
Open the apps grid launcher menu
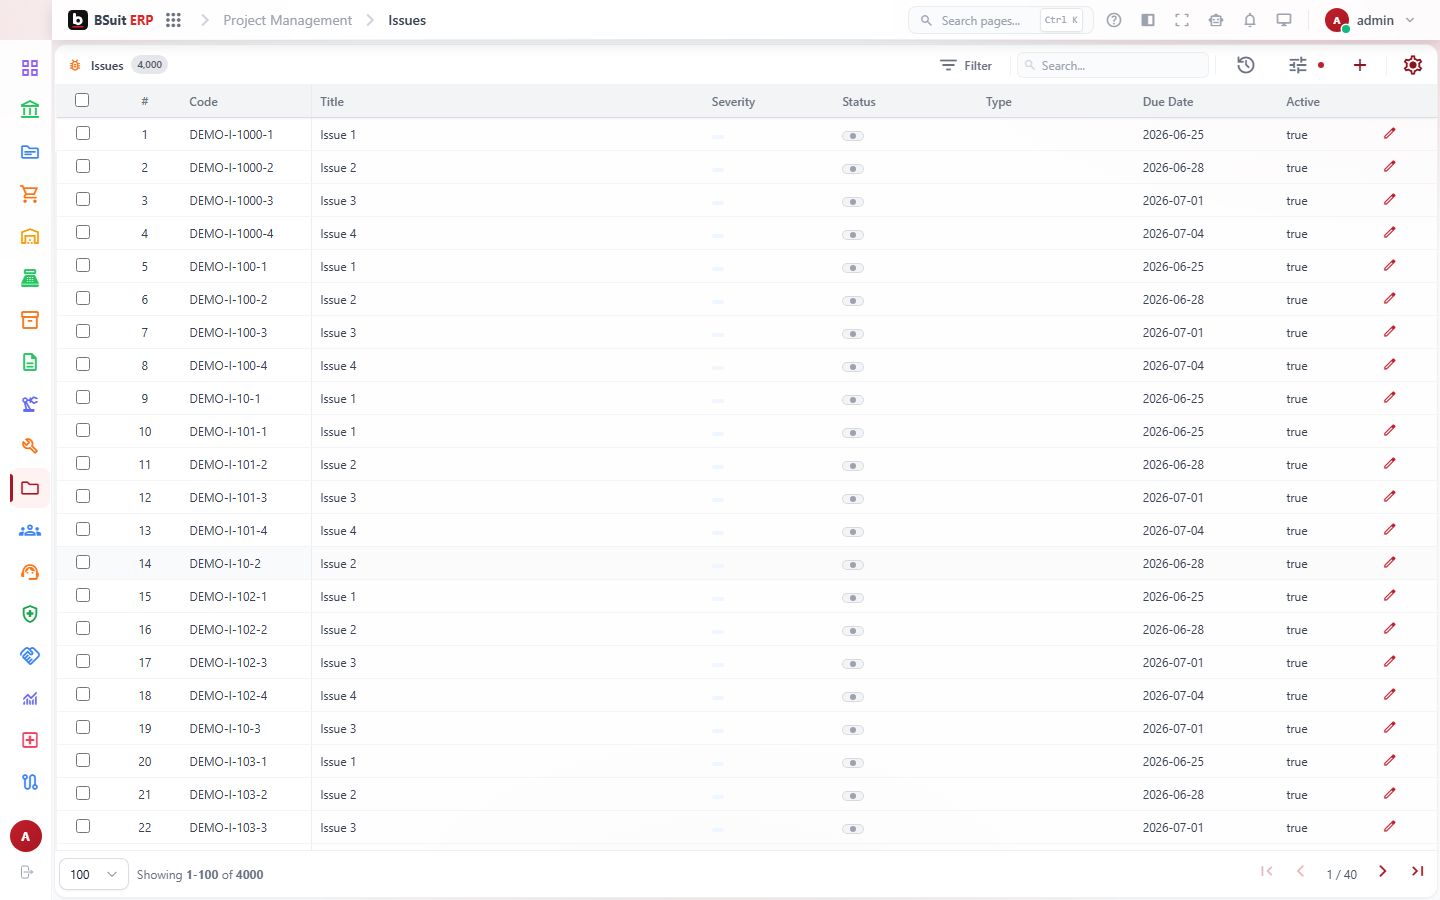pos(173,20)
